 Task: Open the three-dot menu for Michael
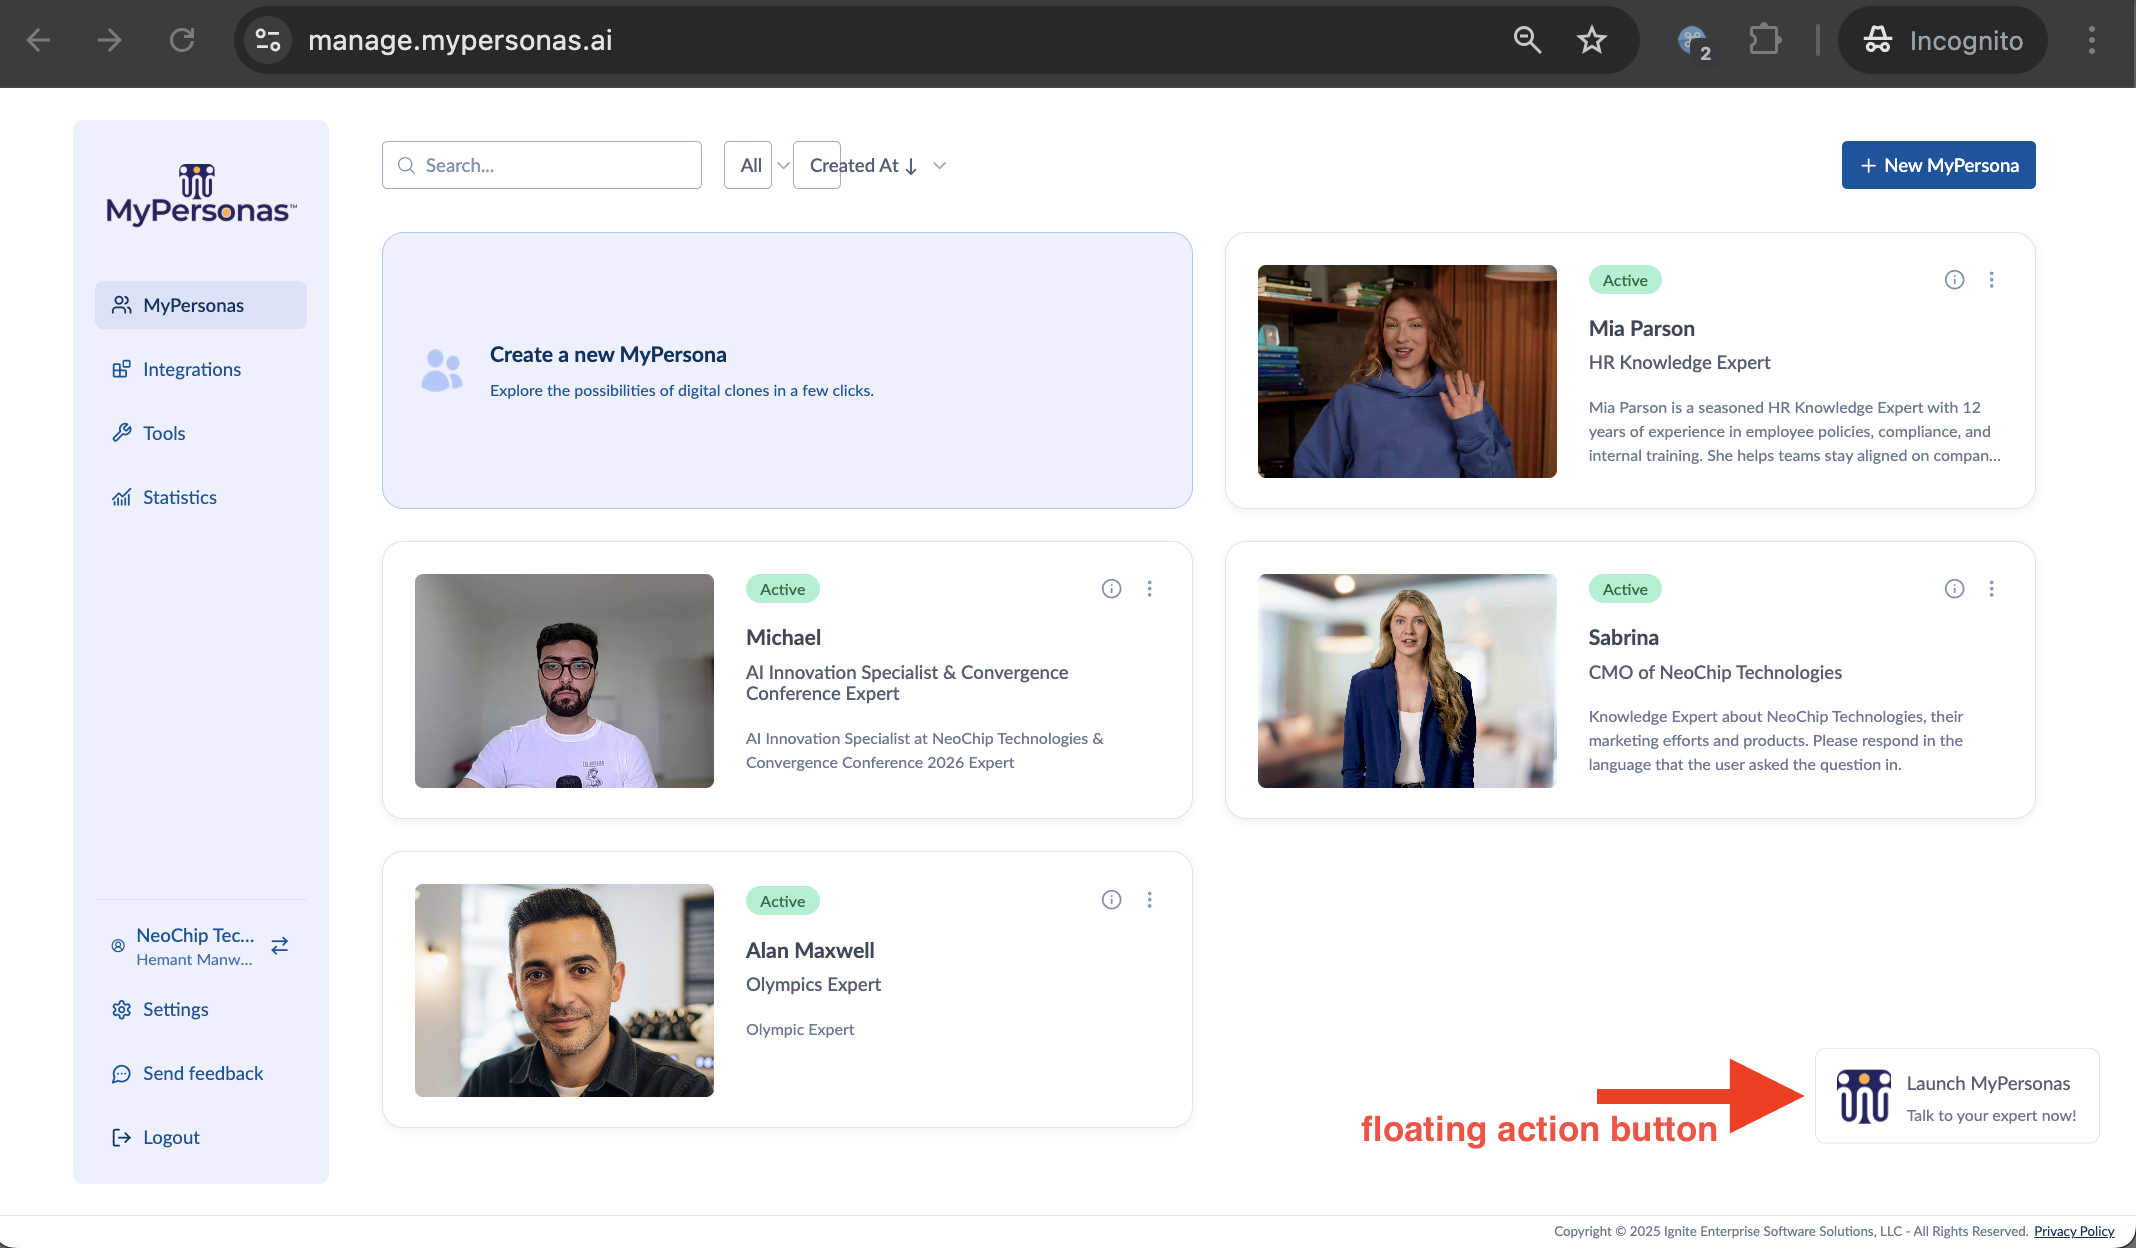pyautogui.click(x=1150, y=589)
